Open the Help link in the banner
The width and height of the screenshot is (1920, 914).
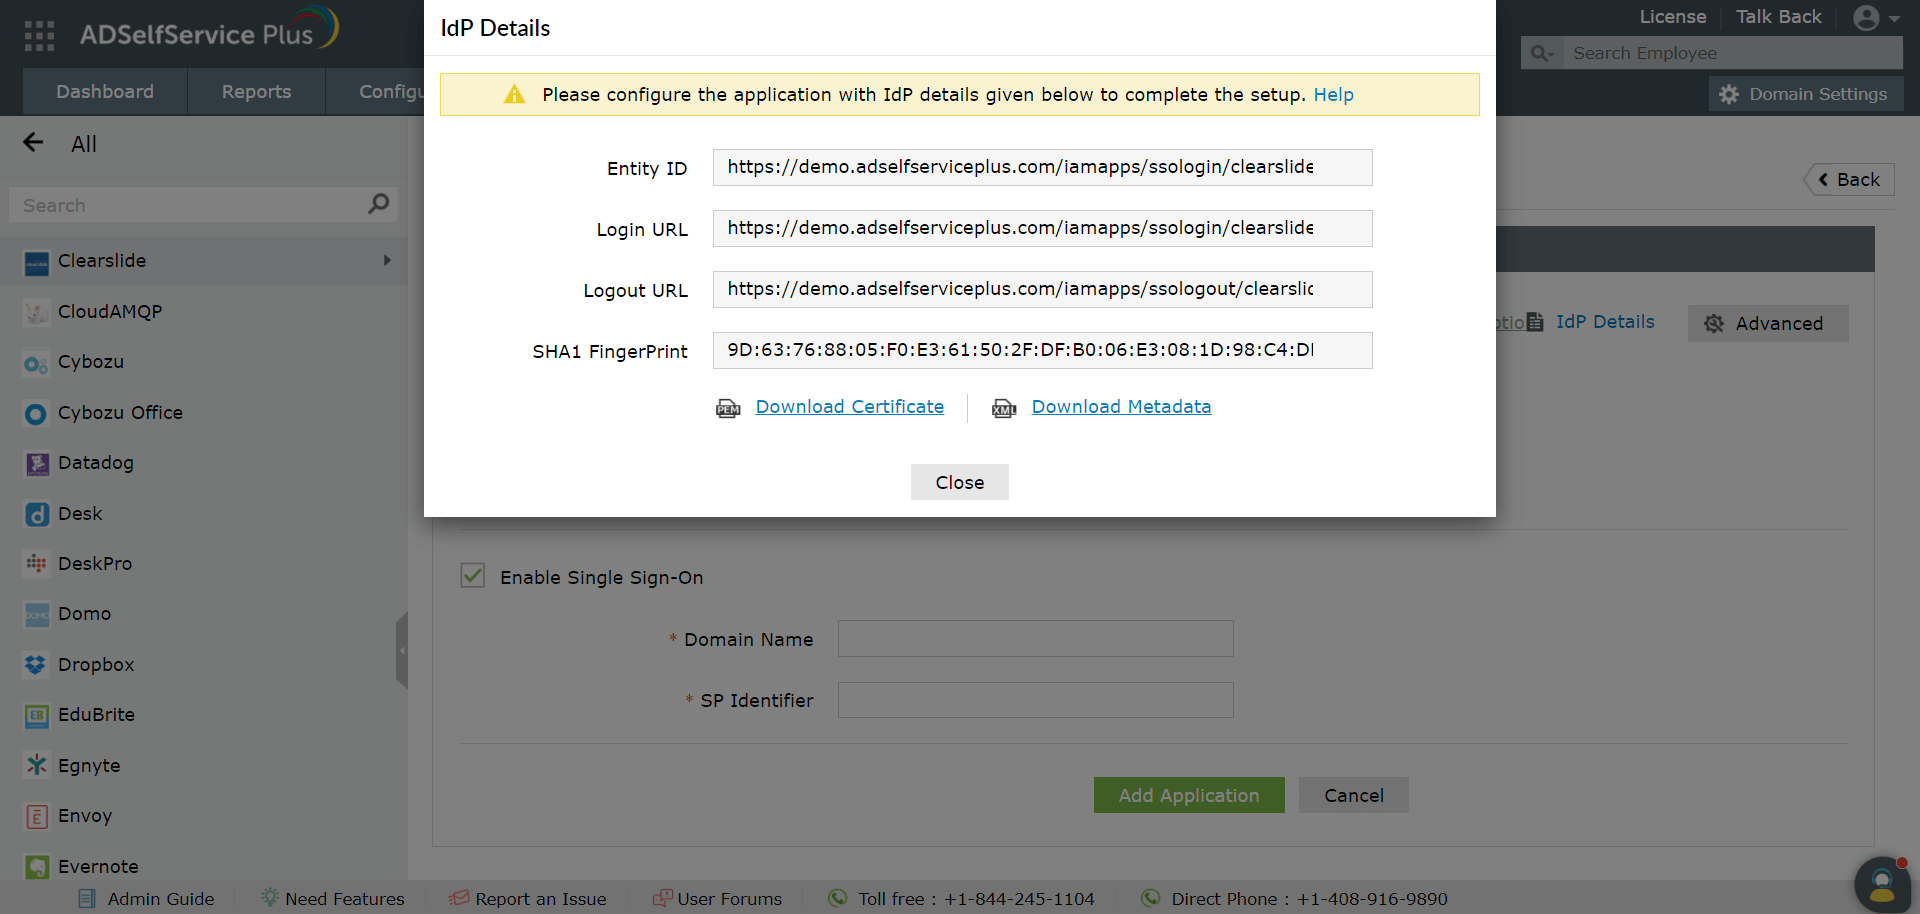1333,95
